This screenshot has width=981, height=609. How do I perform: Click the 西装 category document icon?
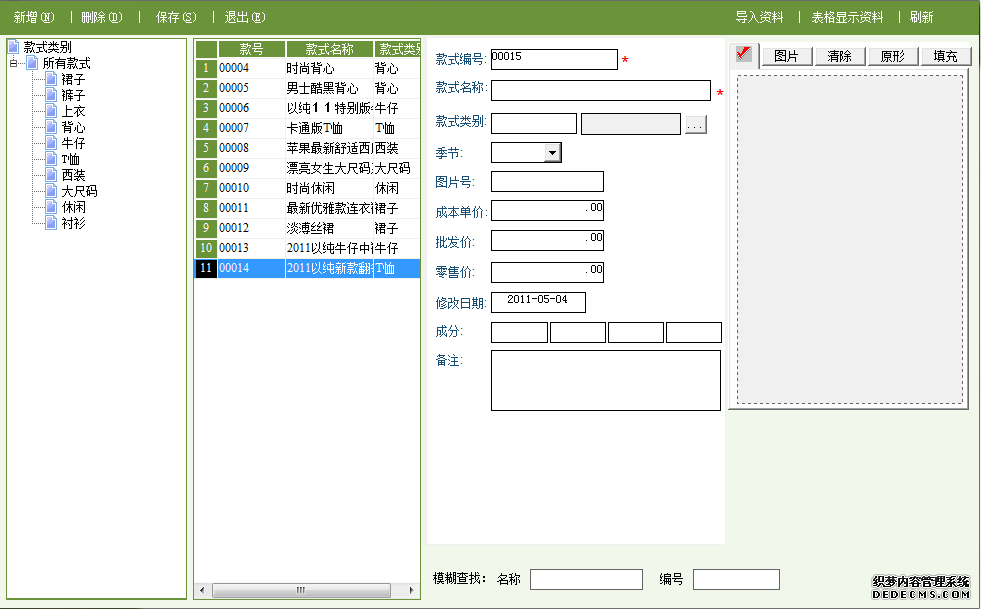click(x=52, y=175)
